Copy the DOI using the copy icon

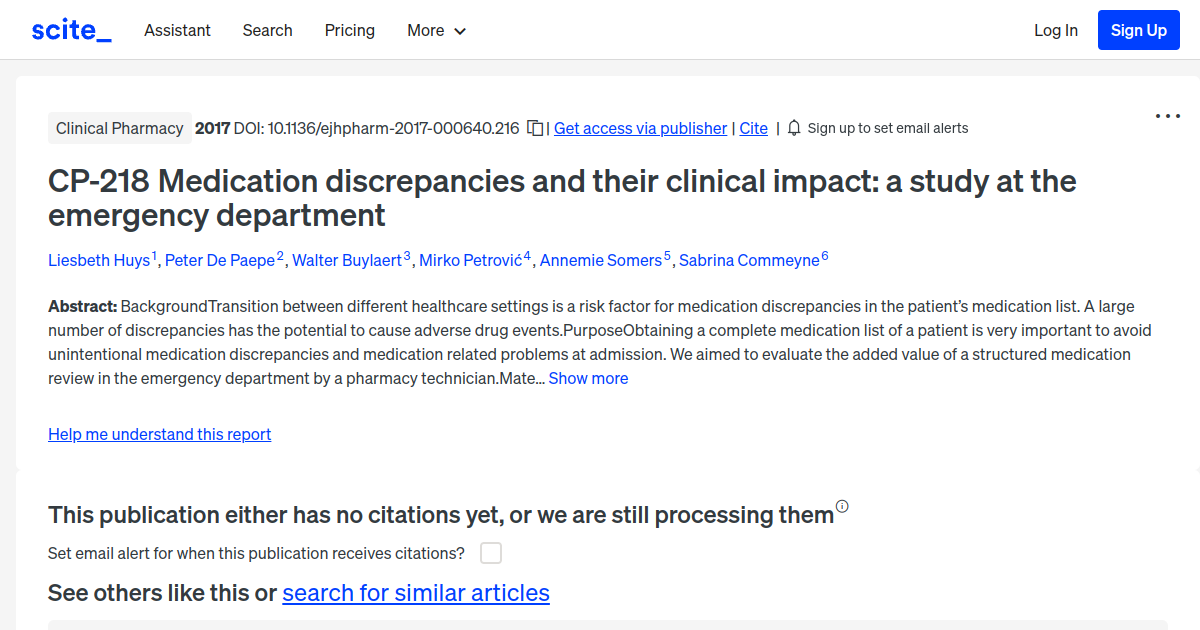pos(535,128)
